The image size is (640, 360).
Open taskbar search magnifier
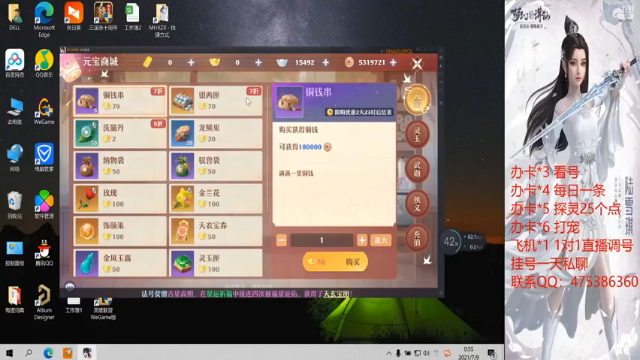point(29,353)
